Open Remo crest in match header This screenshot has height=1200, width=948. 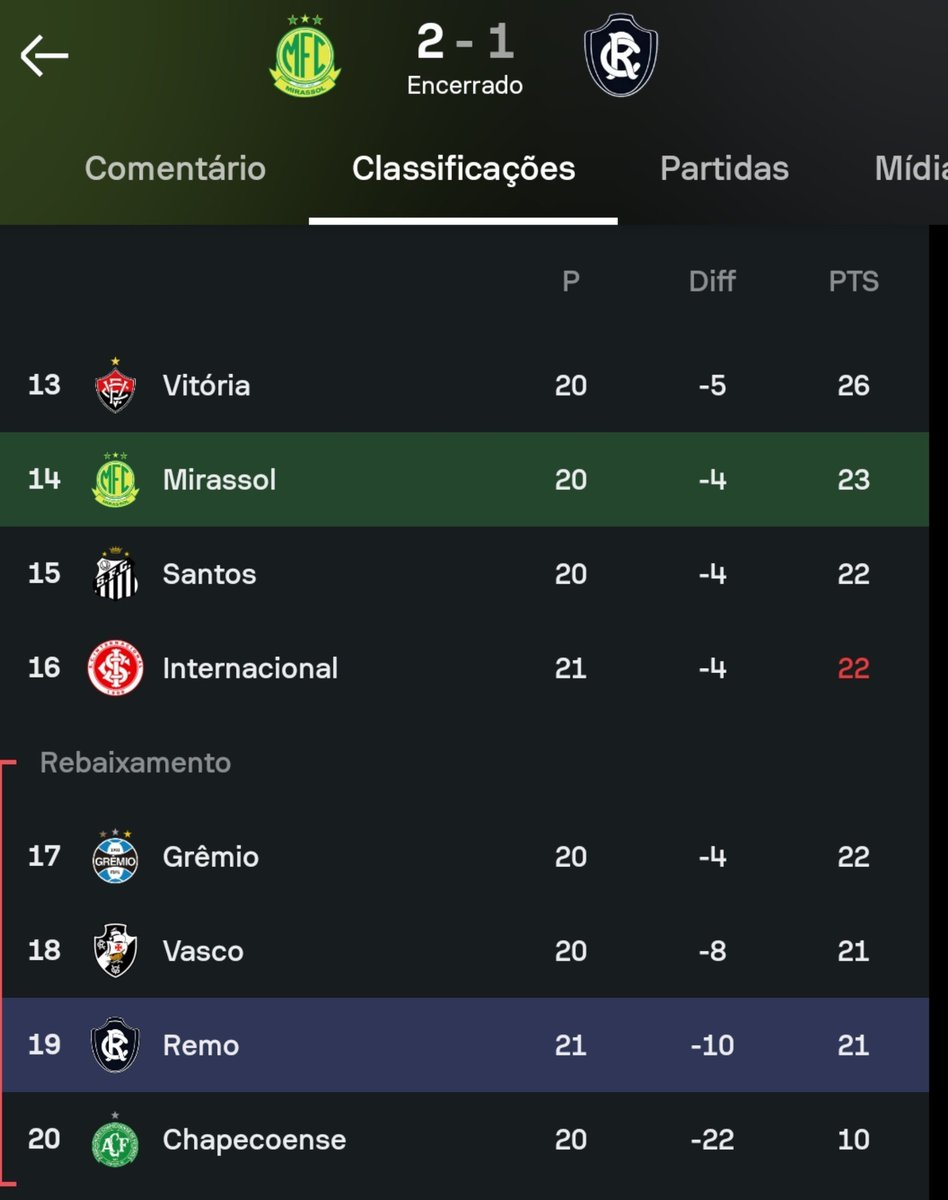click(621, 55)
